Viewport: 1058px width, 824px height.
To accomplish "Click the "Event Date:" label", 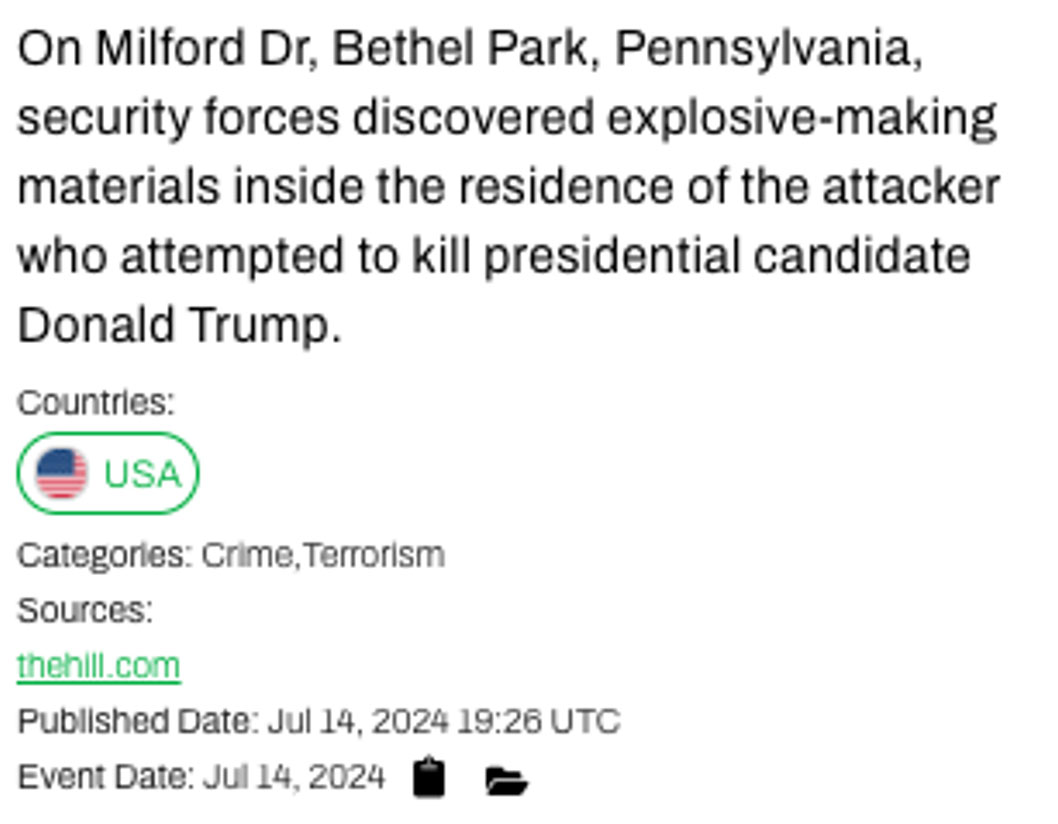I will [x=105, y=776].
